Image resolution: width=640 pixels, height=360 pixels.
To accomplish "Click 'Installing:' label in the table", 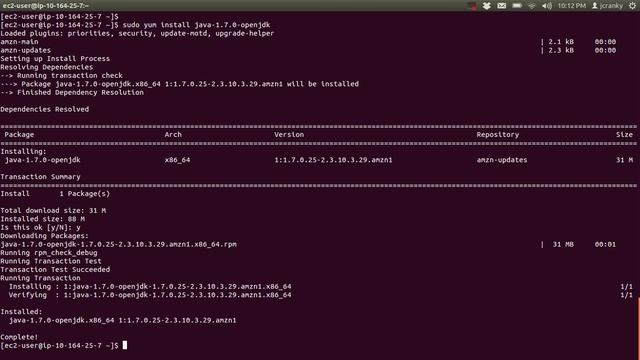I will tap(23, 151).
